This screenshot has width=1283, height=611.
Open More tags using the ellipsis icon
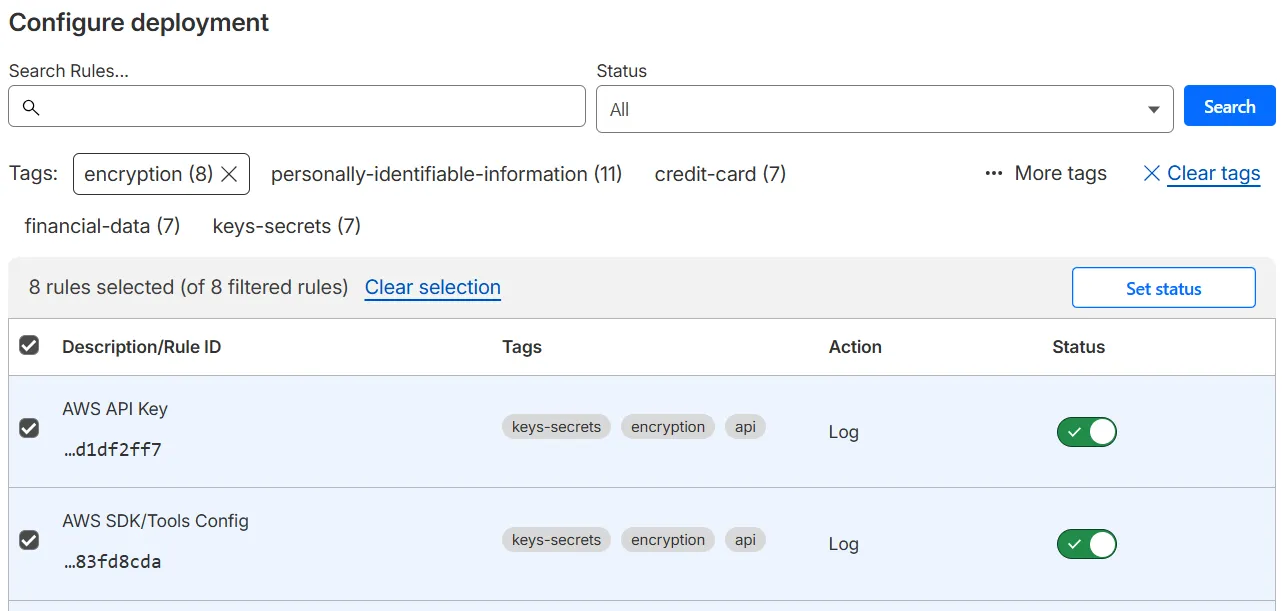coord(992,173)
